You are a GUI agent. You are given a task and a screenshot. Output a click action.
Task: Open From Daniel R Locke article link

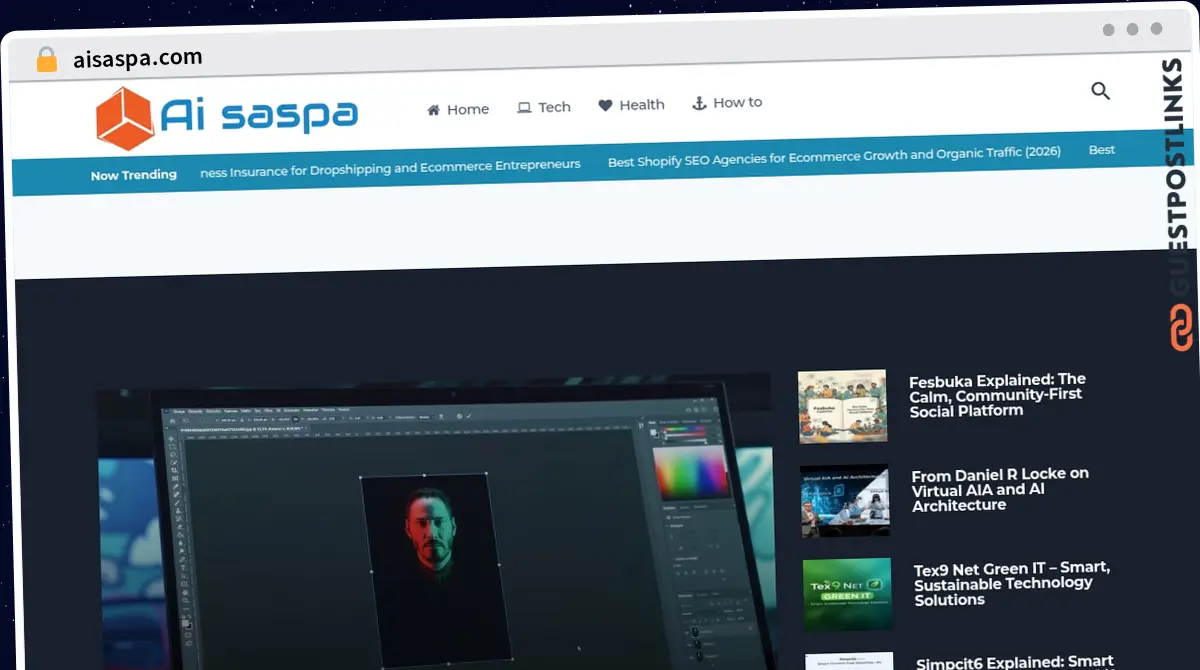click(1000, 489)
